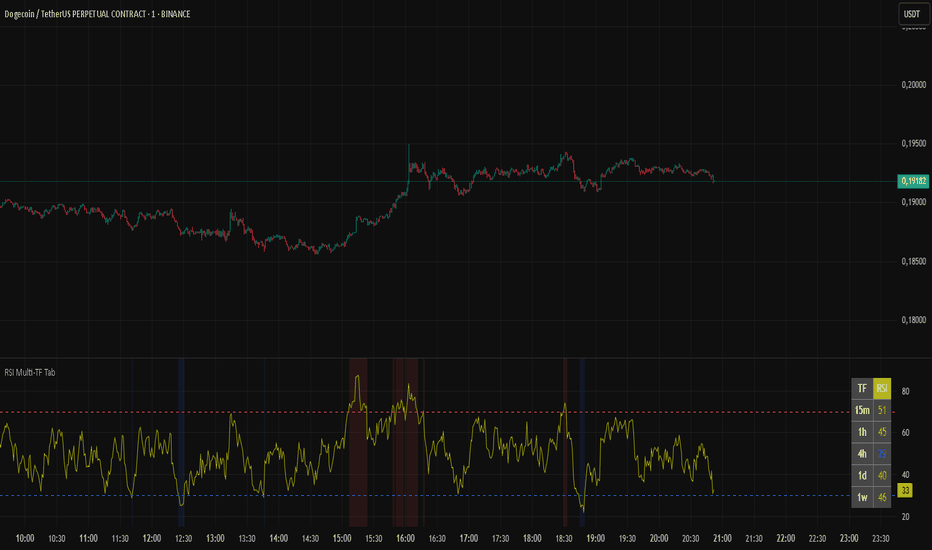Click the TF header cell in RSI table
Viewport: 932px width, 550px height.
[862, 388]
